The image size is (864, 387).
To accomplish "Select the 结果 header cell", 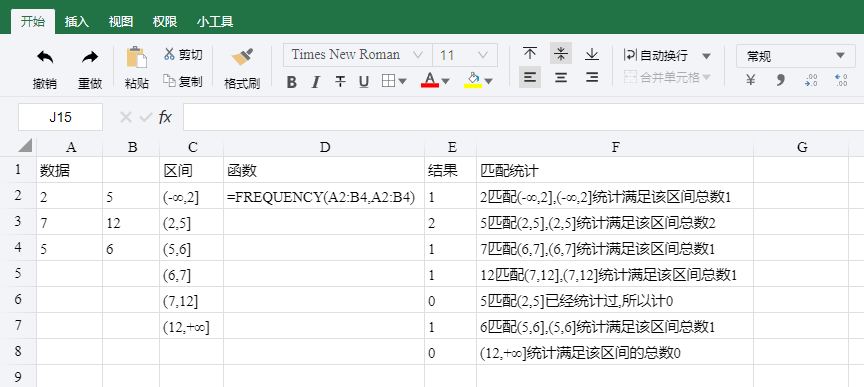I will 451,171.
